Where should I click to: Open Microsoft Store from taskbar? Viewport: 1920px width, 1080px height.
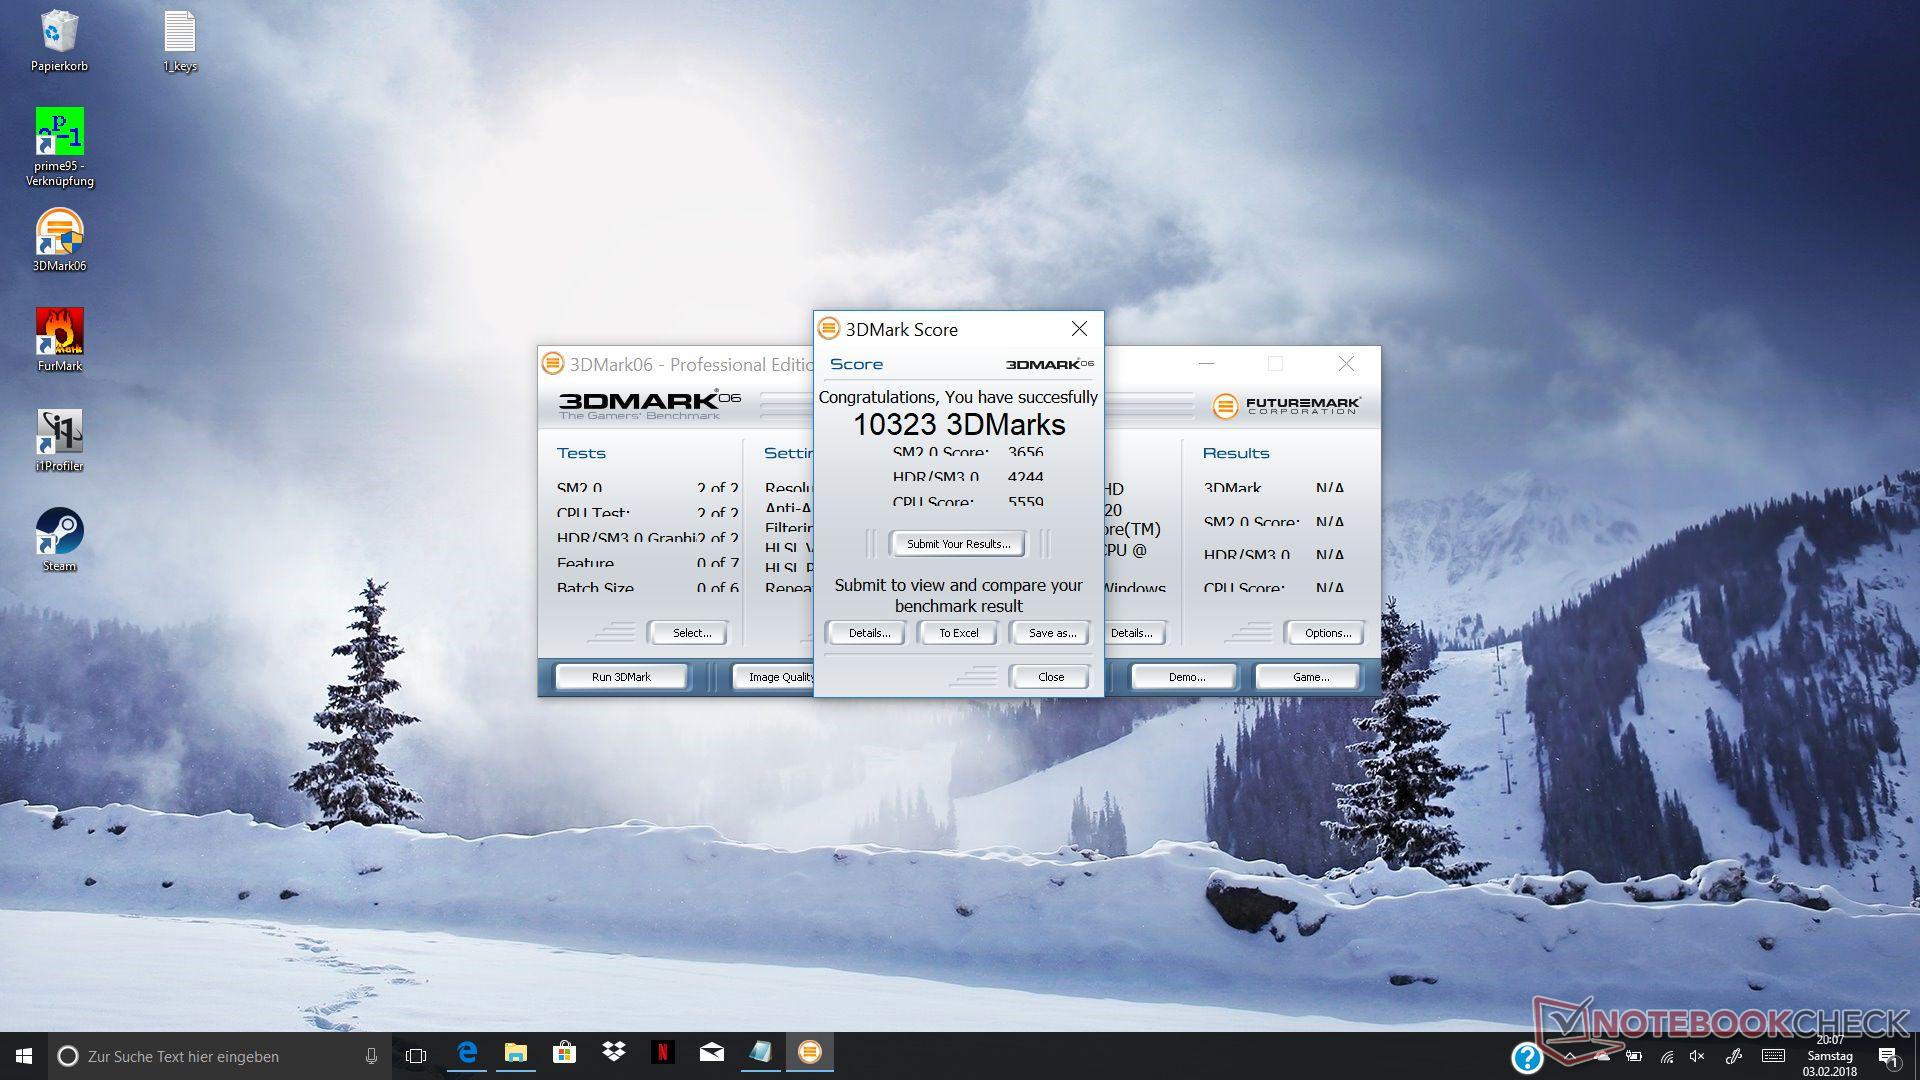click(x=564, y=1053)
